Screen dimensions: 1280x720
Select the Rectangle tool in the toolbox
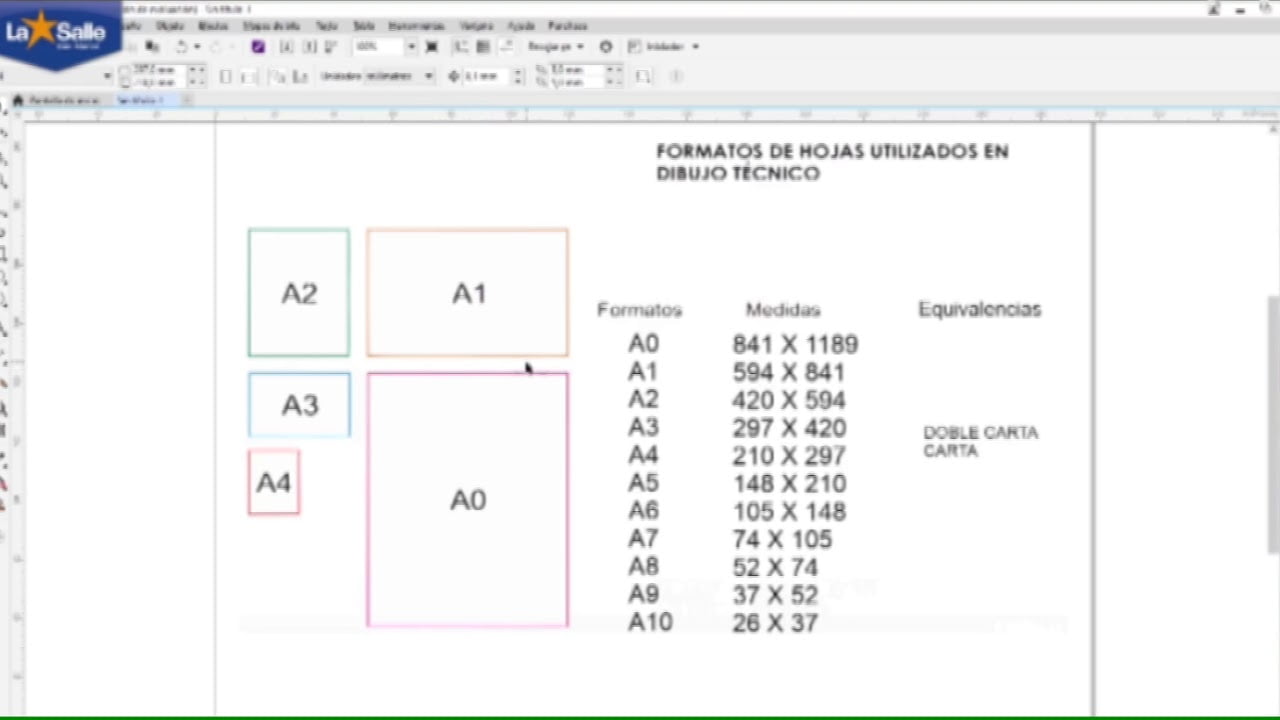pos(4,254)
